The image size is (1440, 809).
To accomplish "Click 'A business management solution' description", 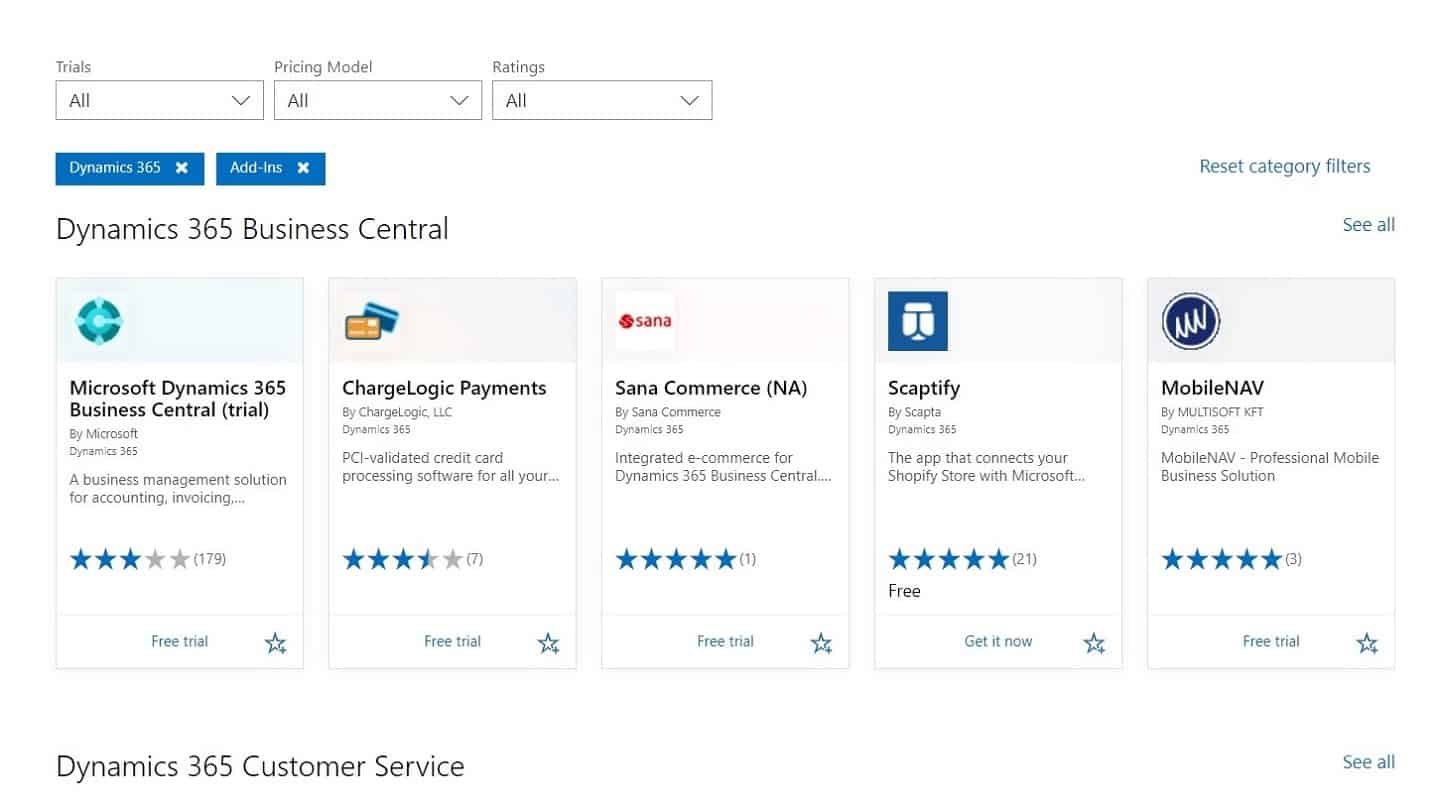I will point(178,489).
